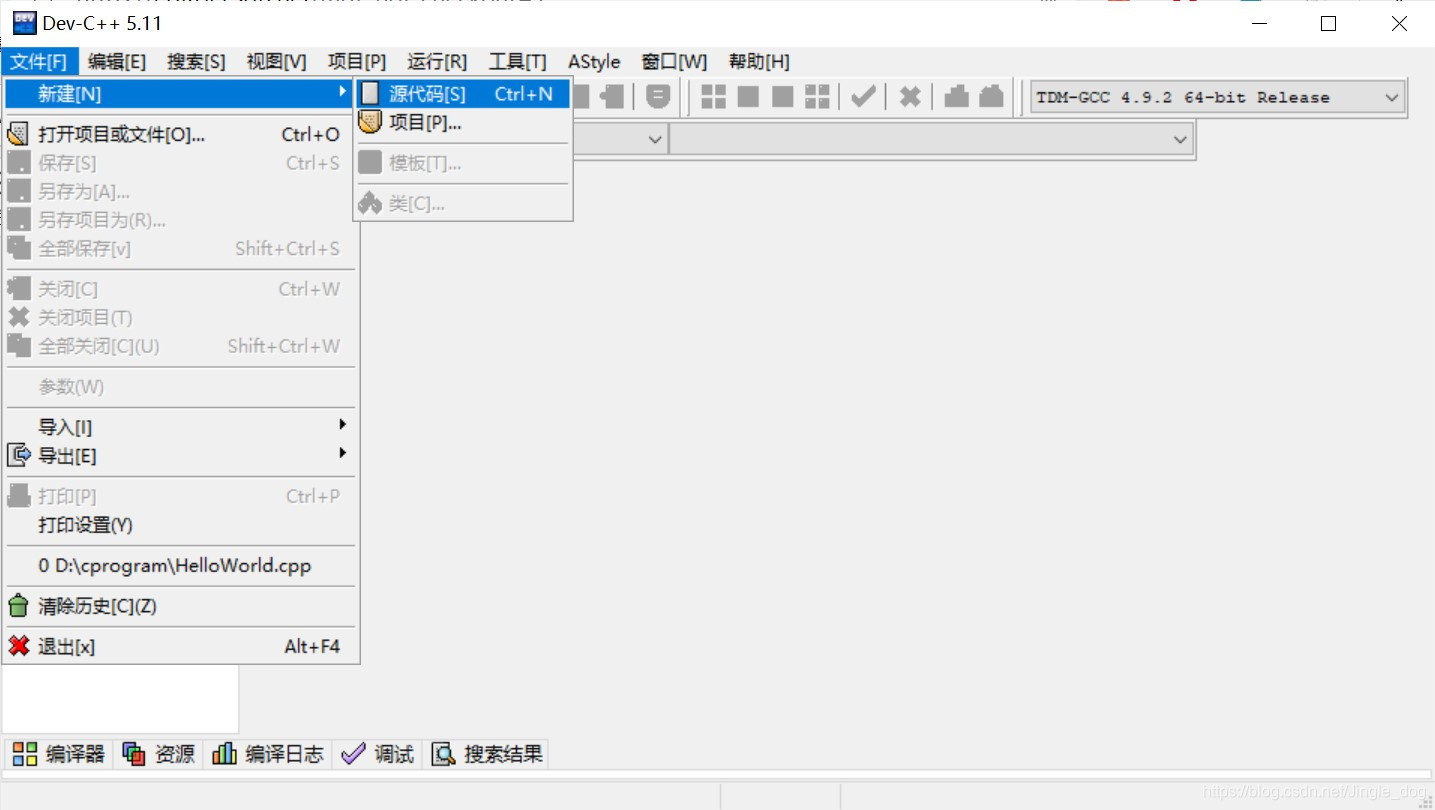Choose 源代码[S] to create new source file
This screenshot has height=810, width=1435.
(463, 94)
